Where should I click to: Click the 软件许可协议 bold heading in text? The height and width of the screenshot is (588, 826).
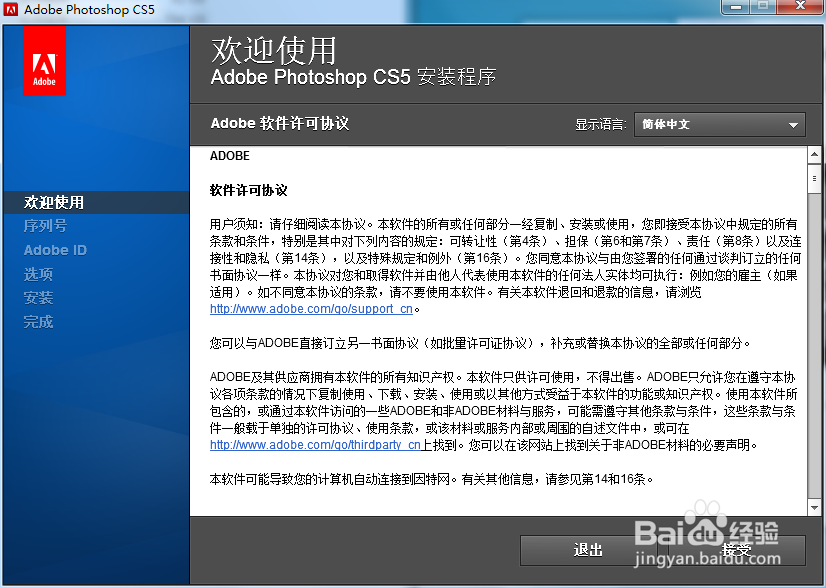coord(249,190)
